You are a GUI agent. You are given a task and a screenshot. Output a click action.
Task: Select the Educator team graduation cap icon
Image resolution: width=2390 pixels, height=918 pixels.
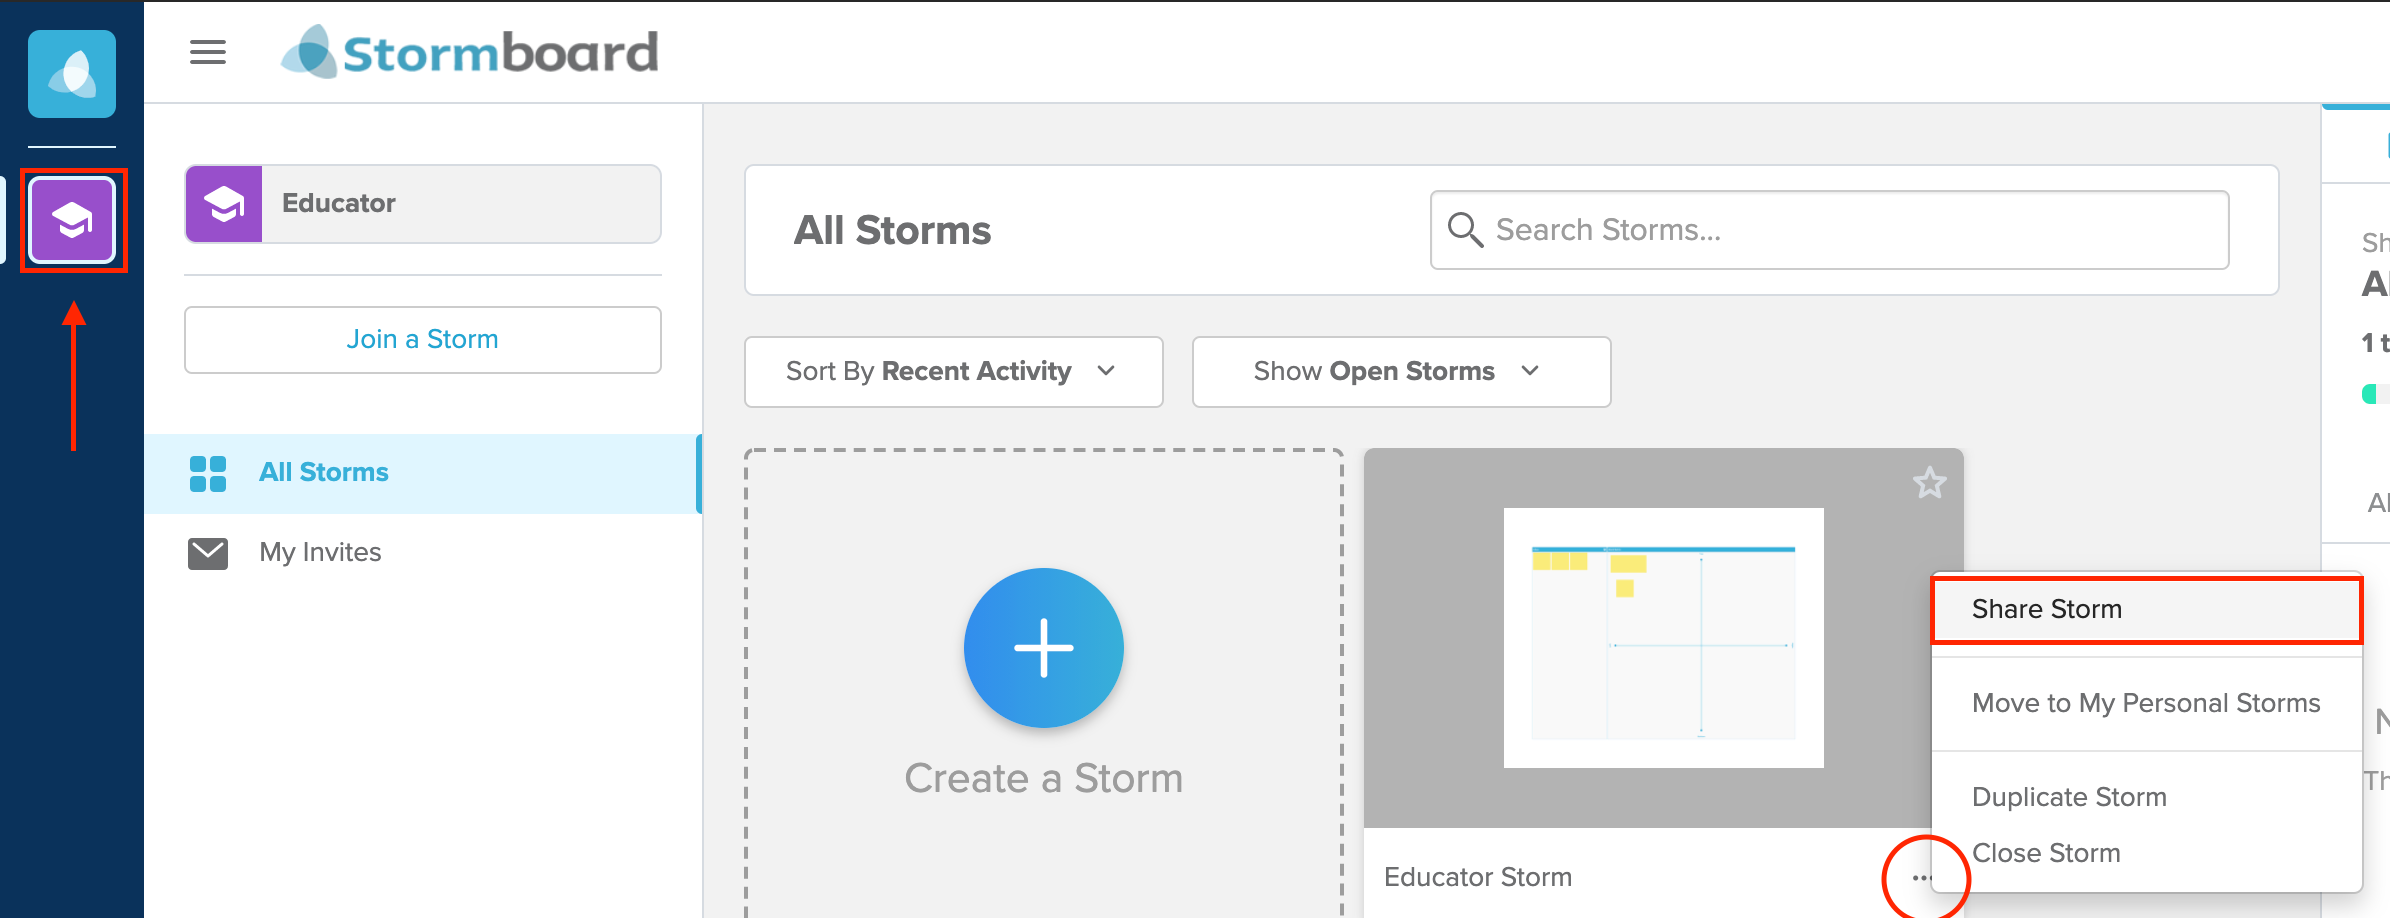click(72, 220)
